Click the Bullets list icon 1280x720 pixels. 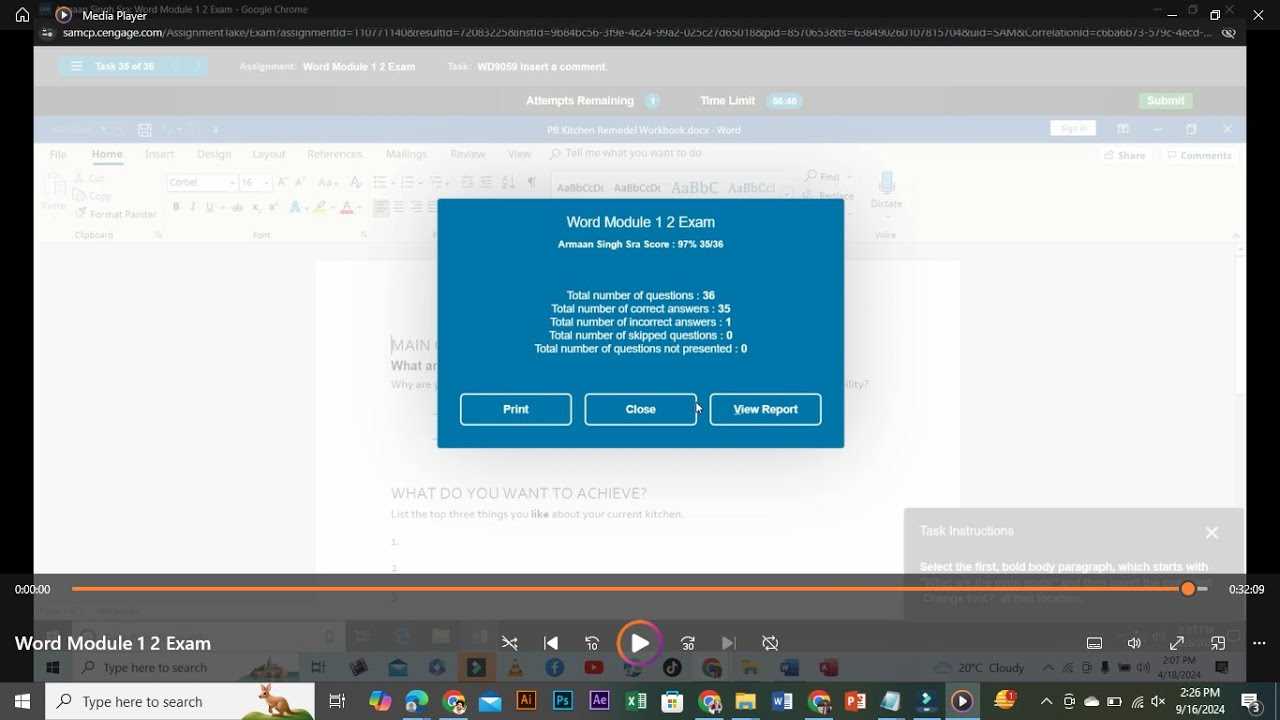379,183
